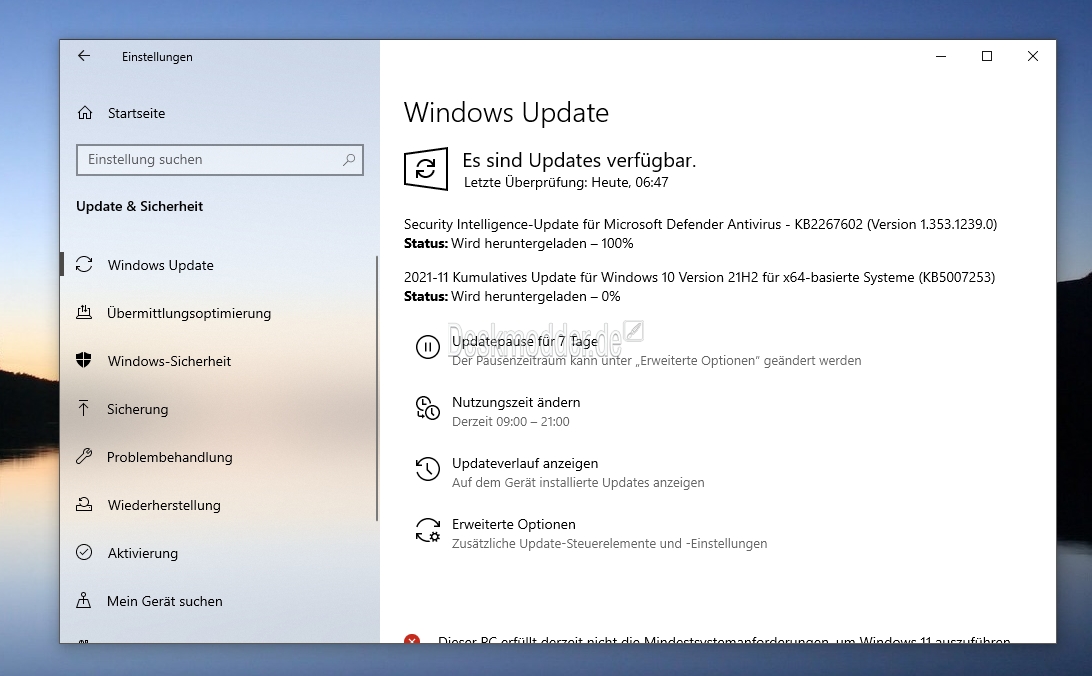Screen dimensions: 1092x676
Task: Open the Aktivierung section
Action: tap(143, 553)
